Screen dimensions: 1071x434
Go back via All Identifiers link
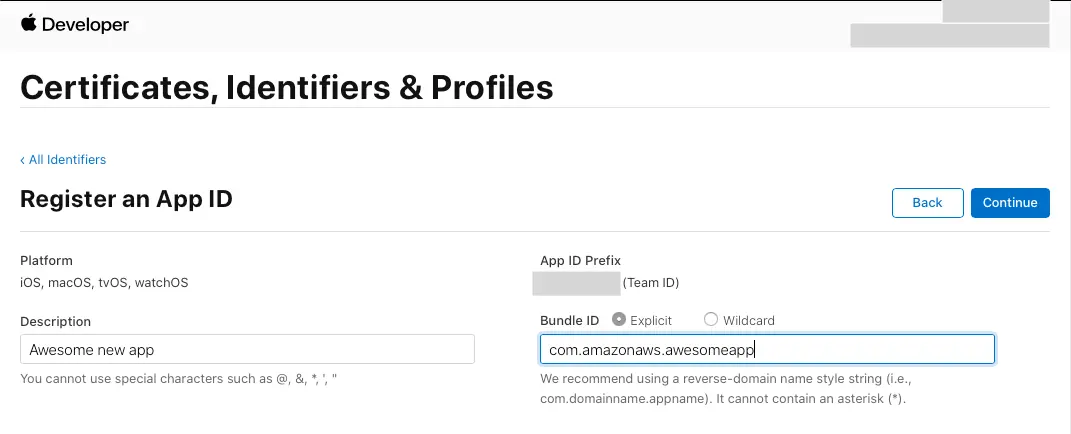(x=63, y=160)
